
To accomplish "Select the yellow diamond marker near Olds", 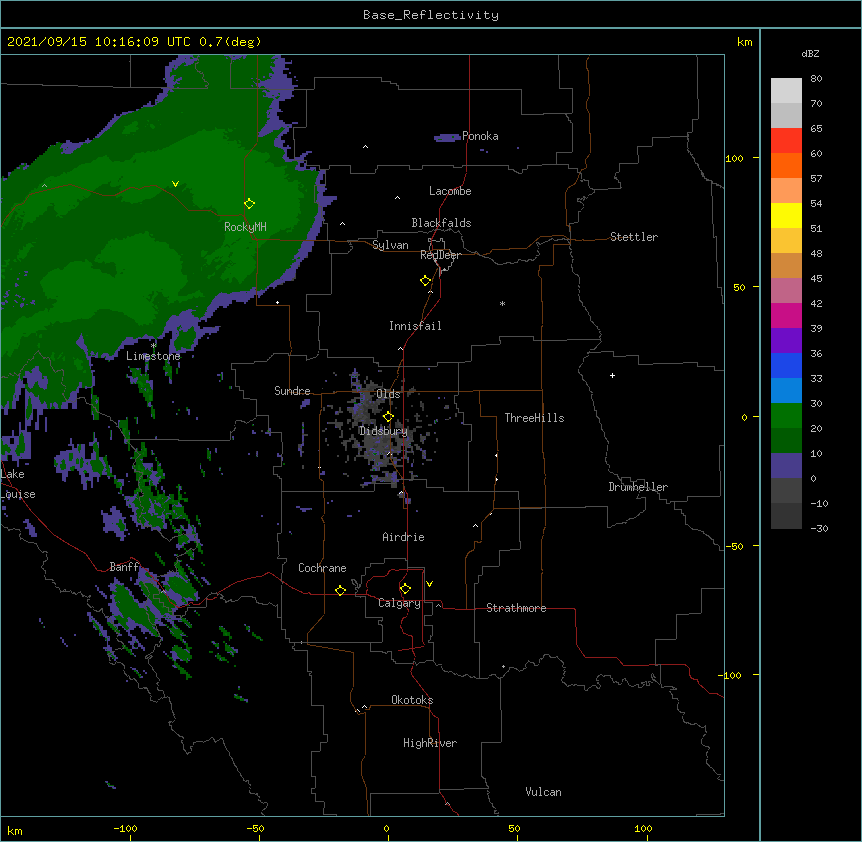I will tap(388, 417).
